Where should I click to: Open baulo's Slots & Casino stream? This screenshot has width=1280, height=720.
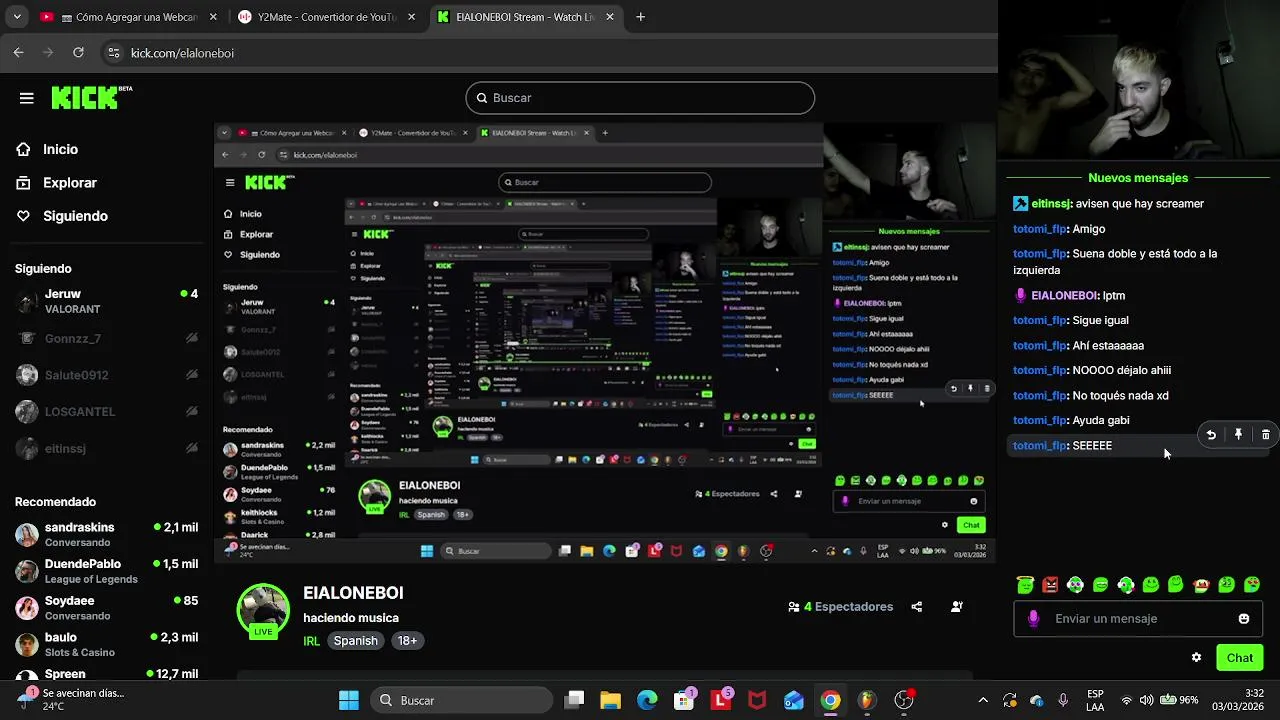106,644
